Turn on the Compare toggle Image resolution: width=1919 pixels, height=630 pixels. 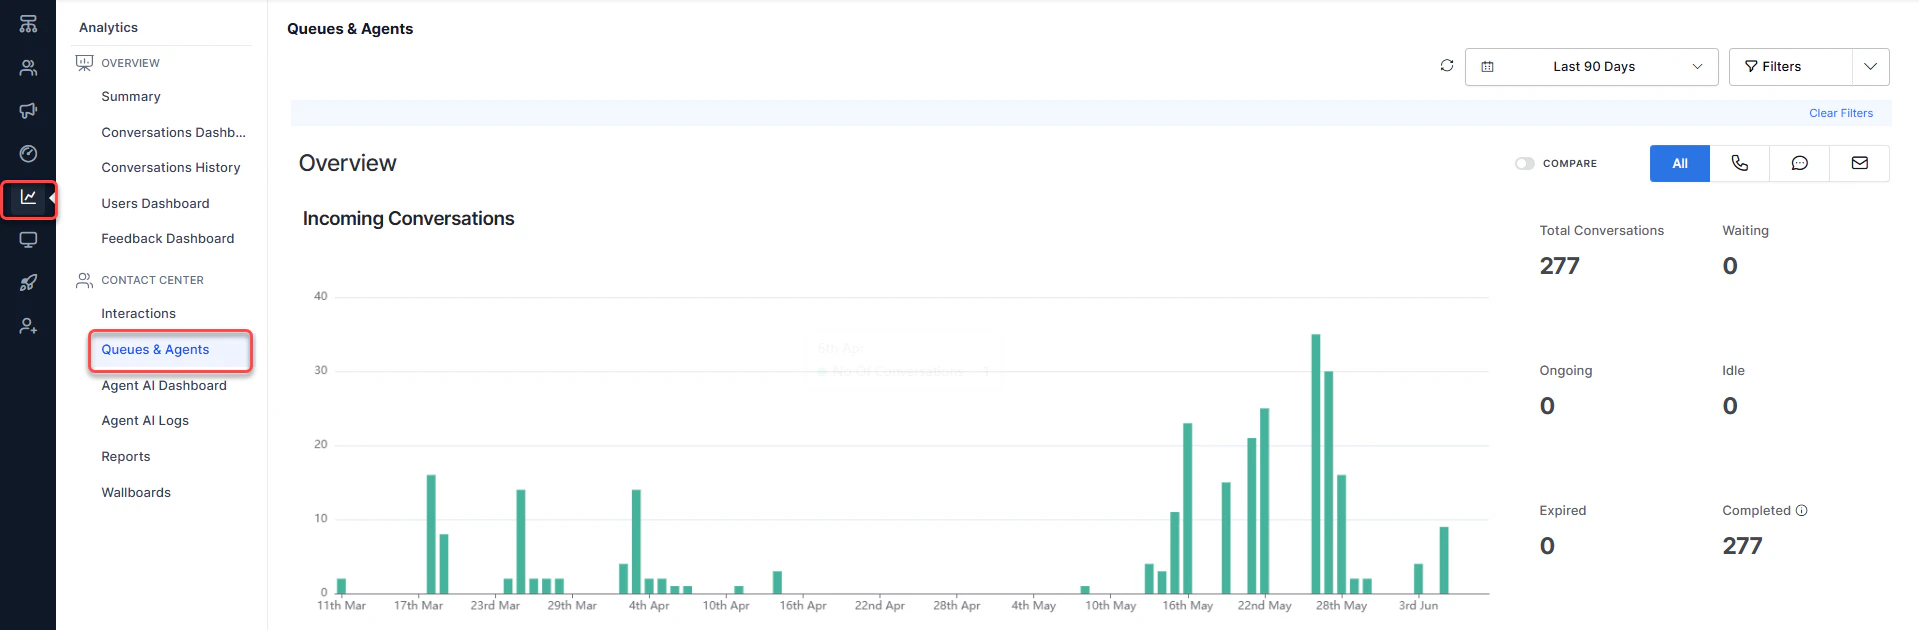tap(1524, 163)
